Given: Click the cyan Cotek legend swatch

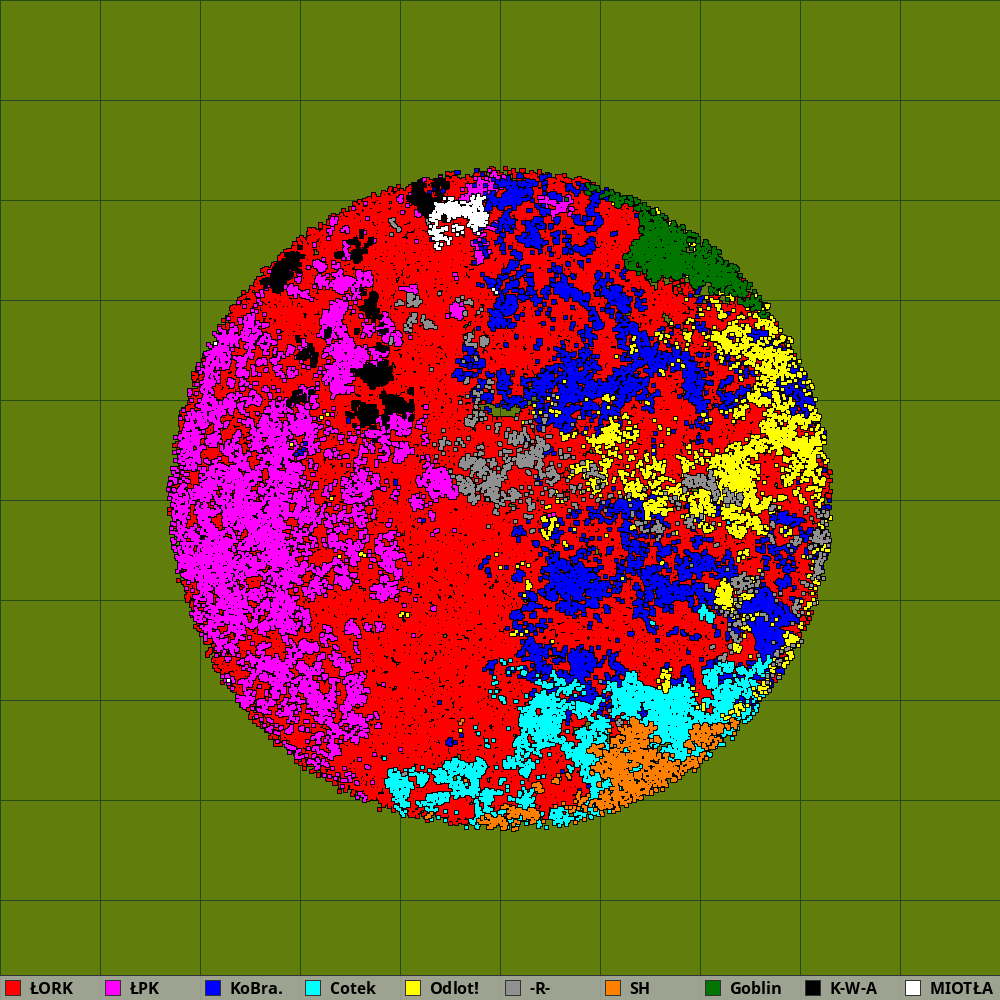Looking at the screenshot, I should [x=313, y=988].
